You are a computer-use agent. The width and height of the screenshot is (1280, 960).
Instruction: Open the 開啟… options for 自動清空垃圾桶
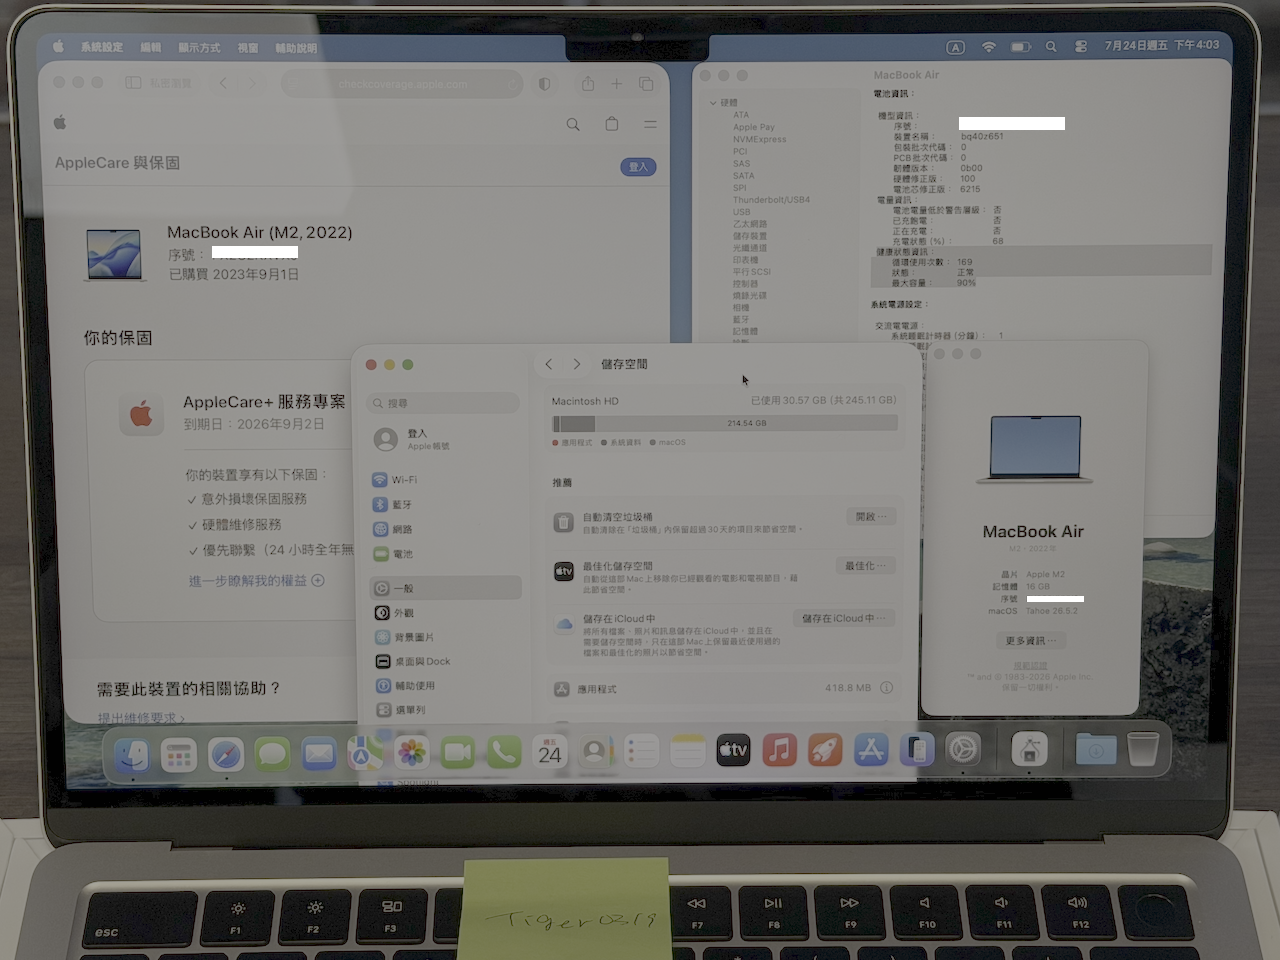870,517
